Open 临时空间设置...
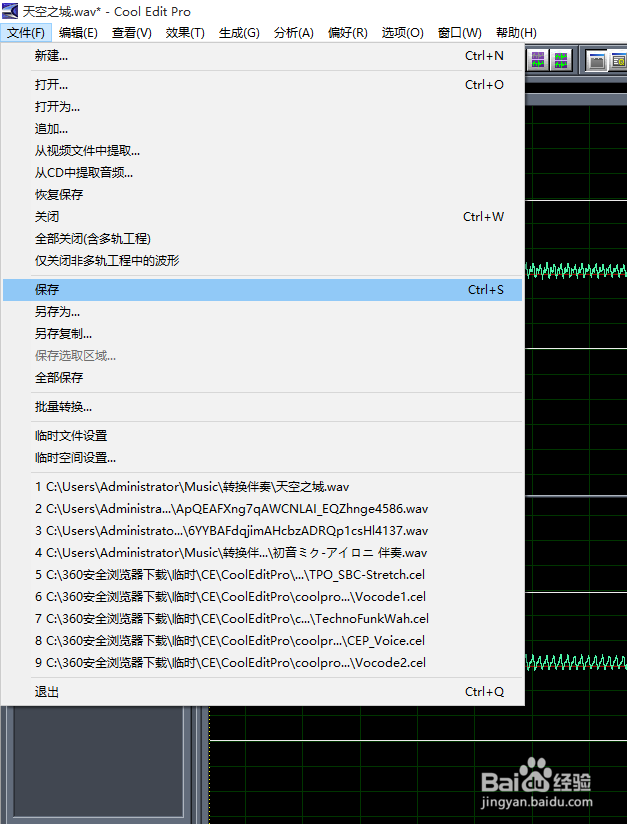This screenshot has width=627, height=824. [x=262, y=458]
